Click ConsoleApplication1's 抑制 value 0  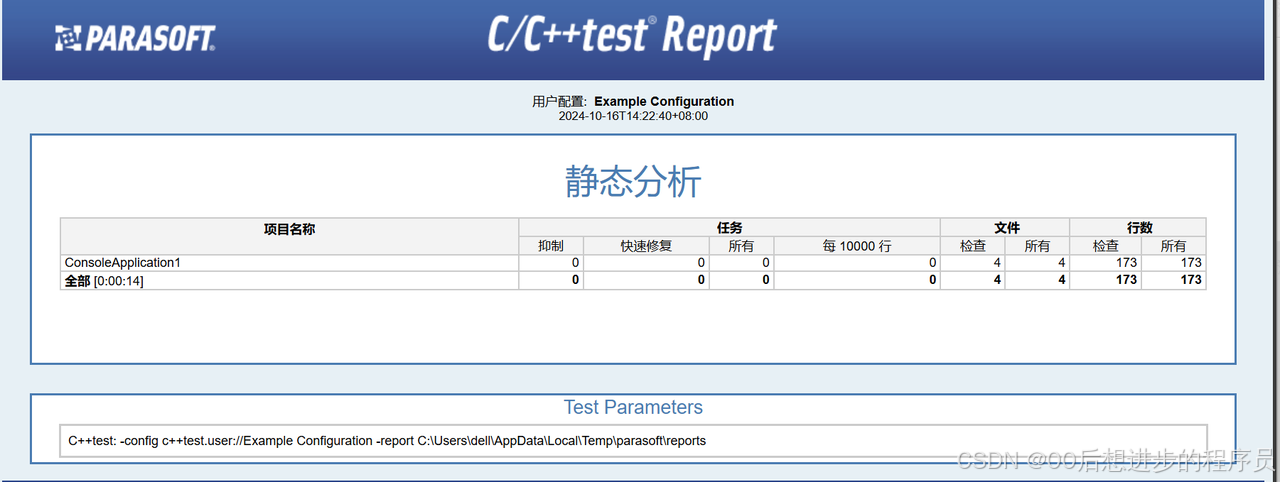pos(575,262)
